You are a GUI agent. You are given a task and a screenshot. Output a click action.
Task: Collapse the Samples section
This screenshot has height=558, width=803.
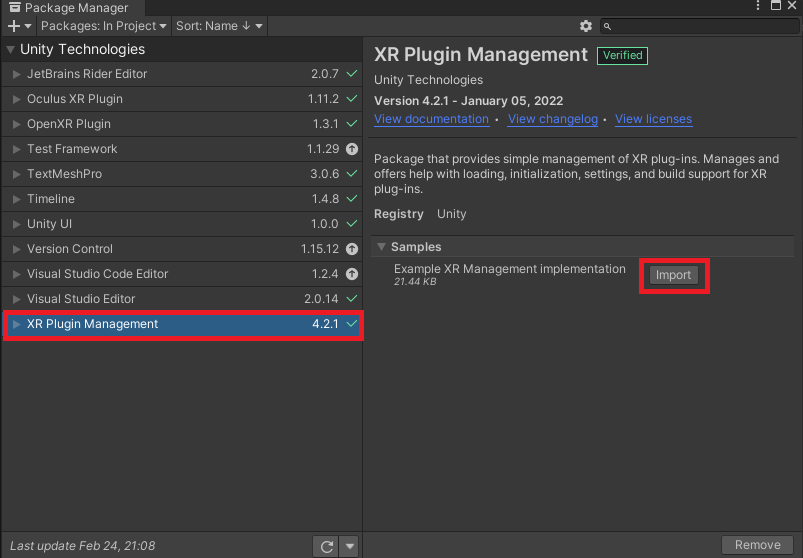pos(381,247)
